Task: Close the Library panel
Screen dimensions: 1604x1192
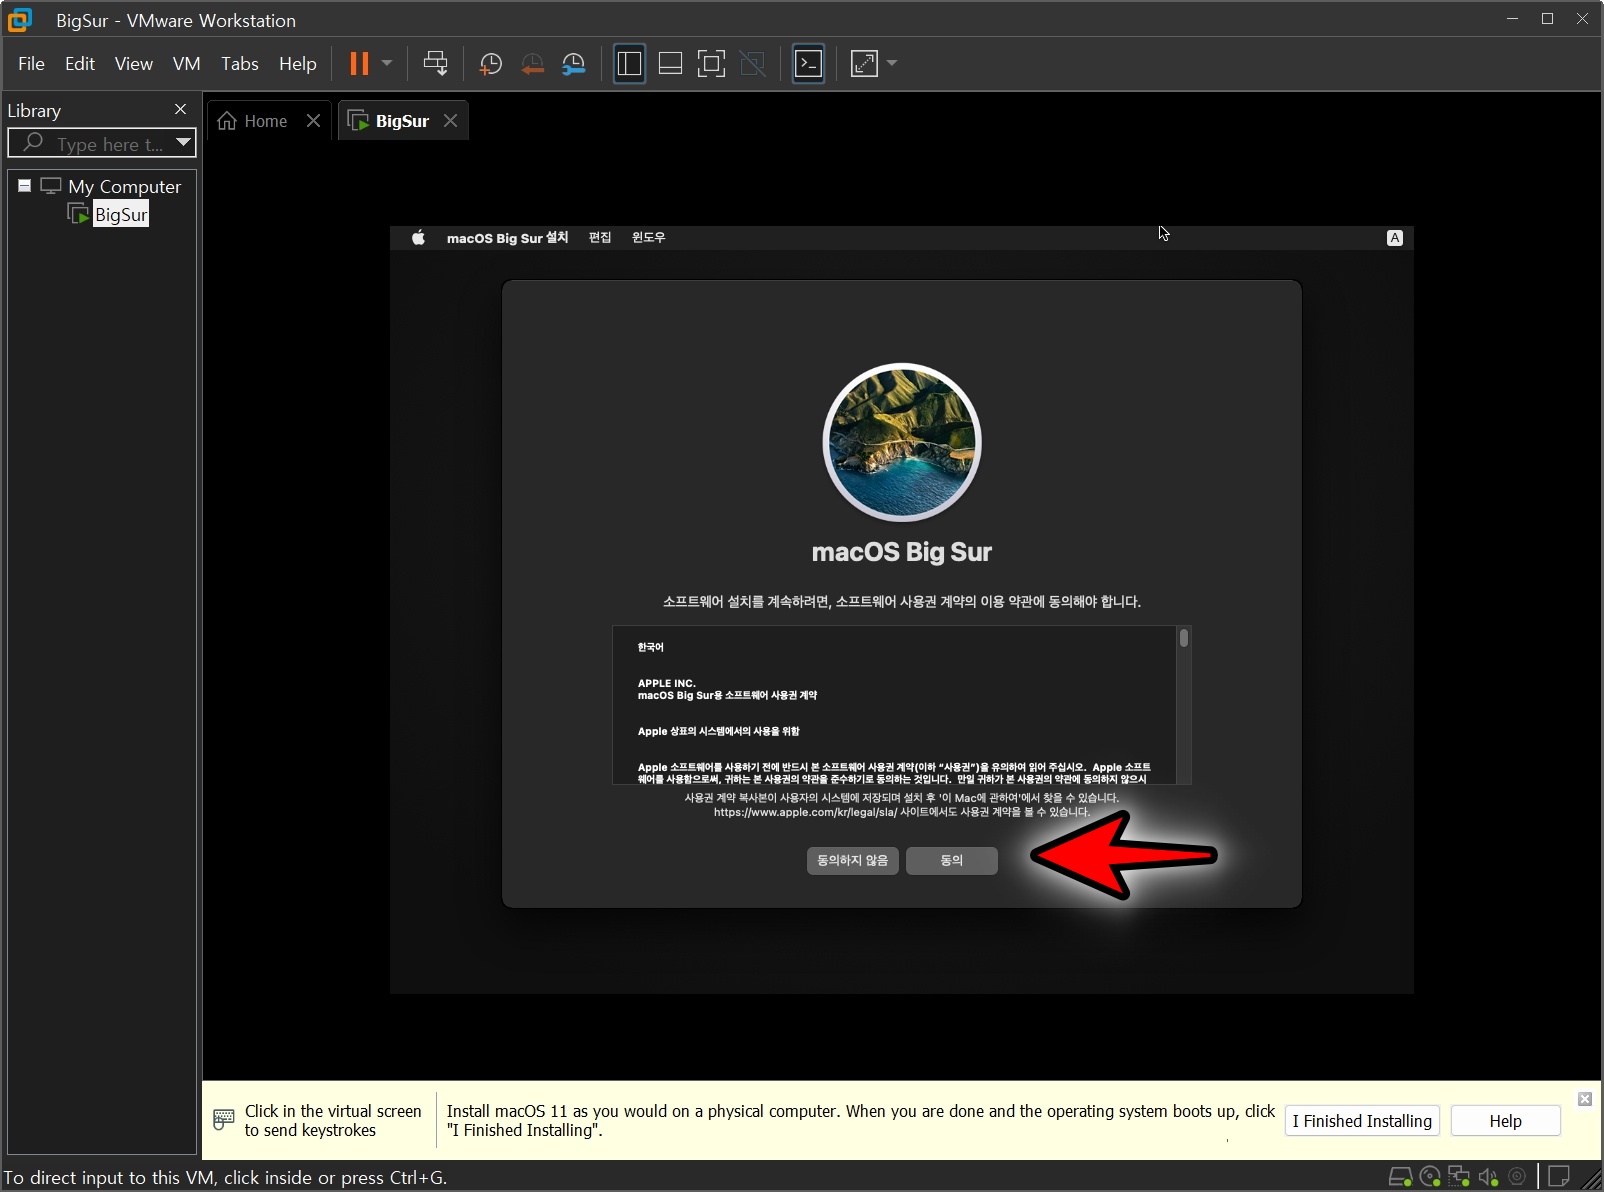Action: [180, 109]
